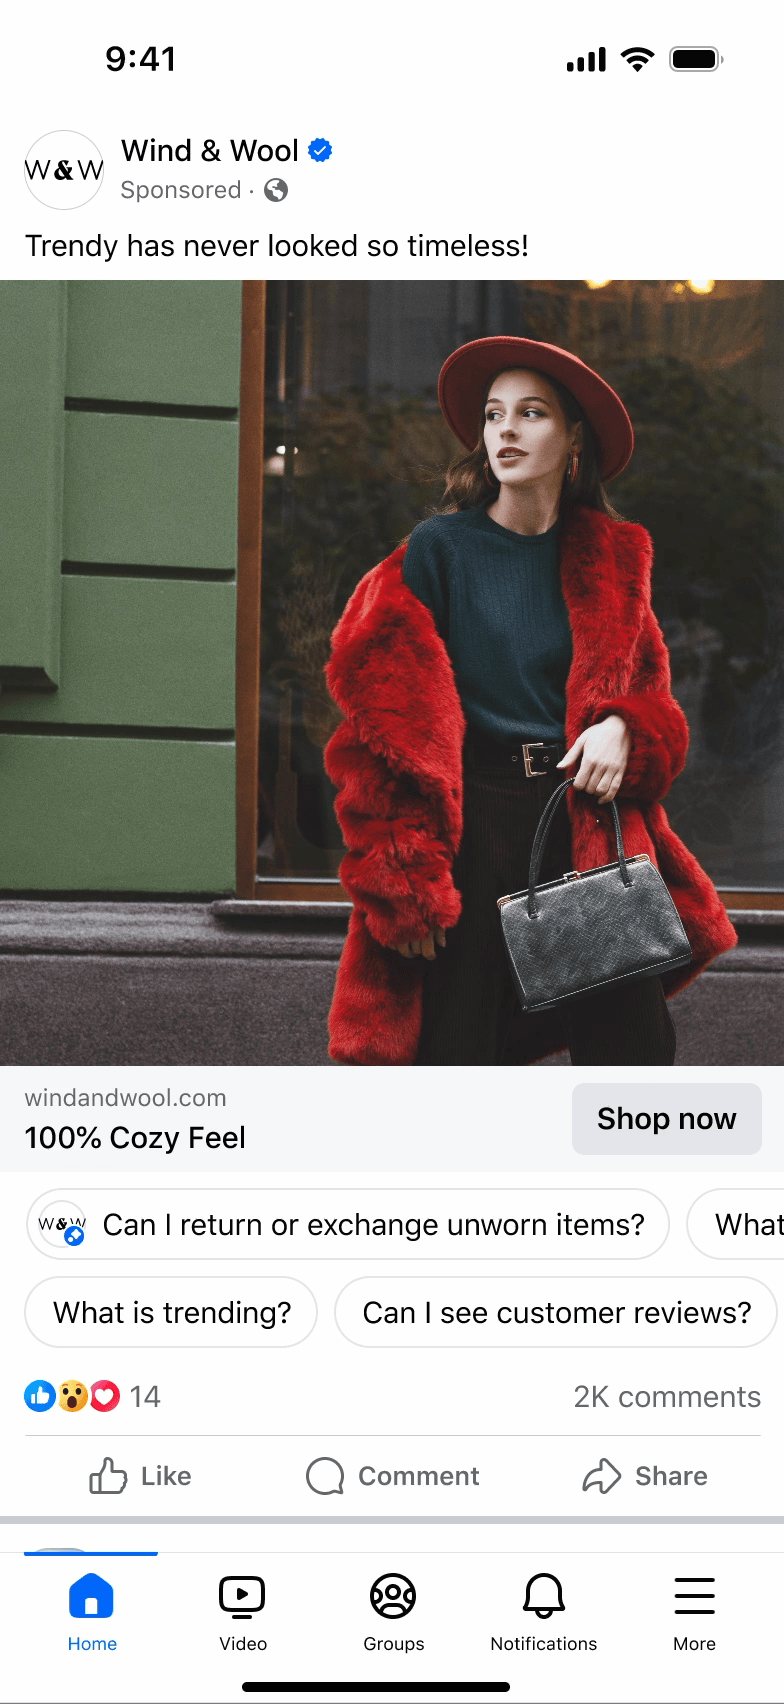Image resolution: width=784 pixels, height=1704 pixels.
Task: Select the "What is trending?" chip
Action: point(171,1312)
